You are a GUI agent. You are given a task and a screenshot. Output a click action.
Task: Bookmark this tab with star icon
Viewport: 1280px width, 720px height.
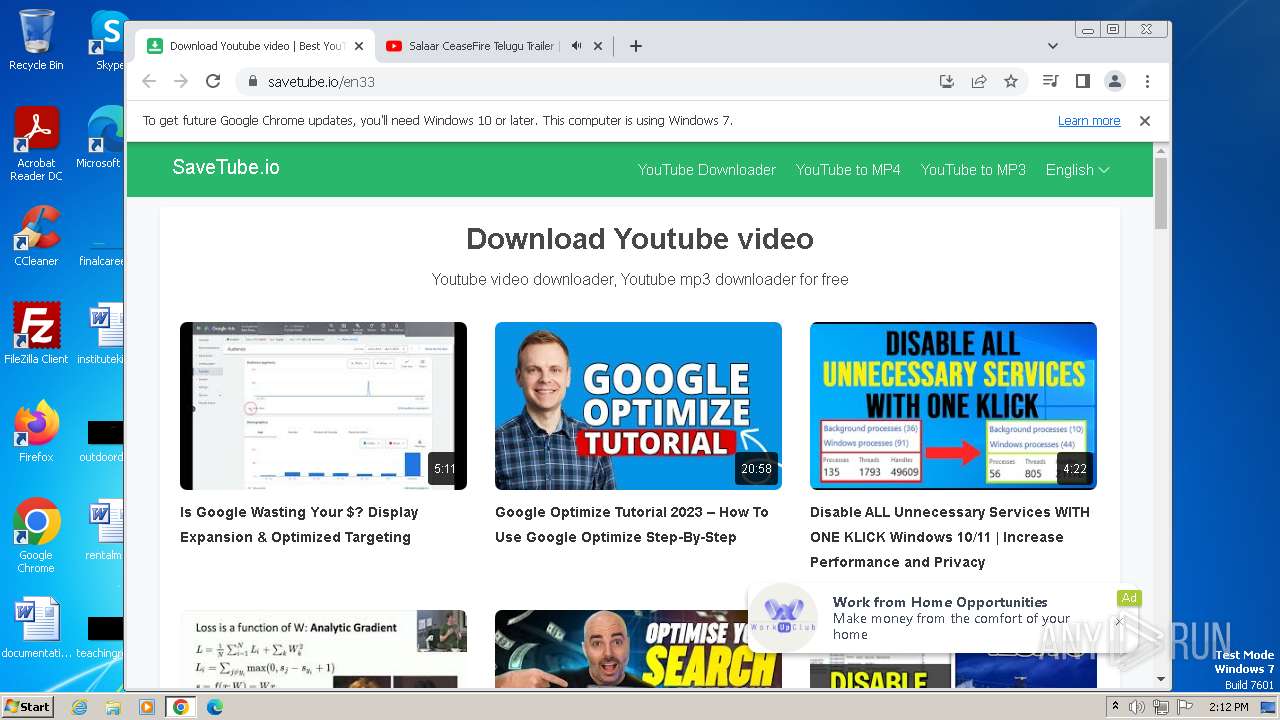1011,82
